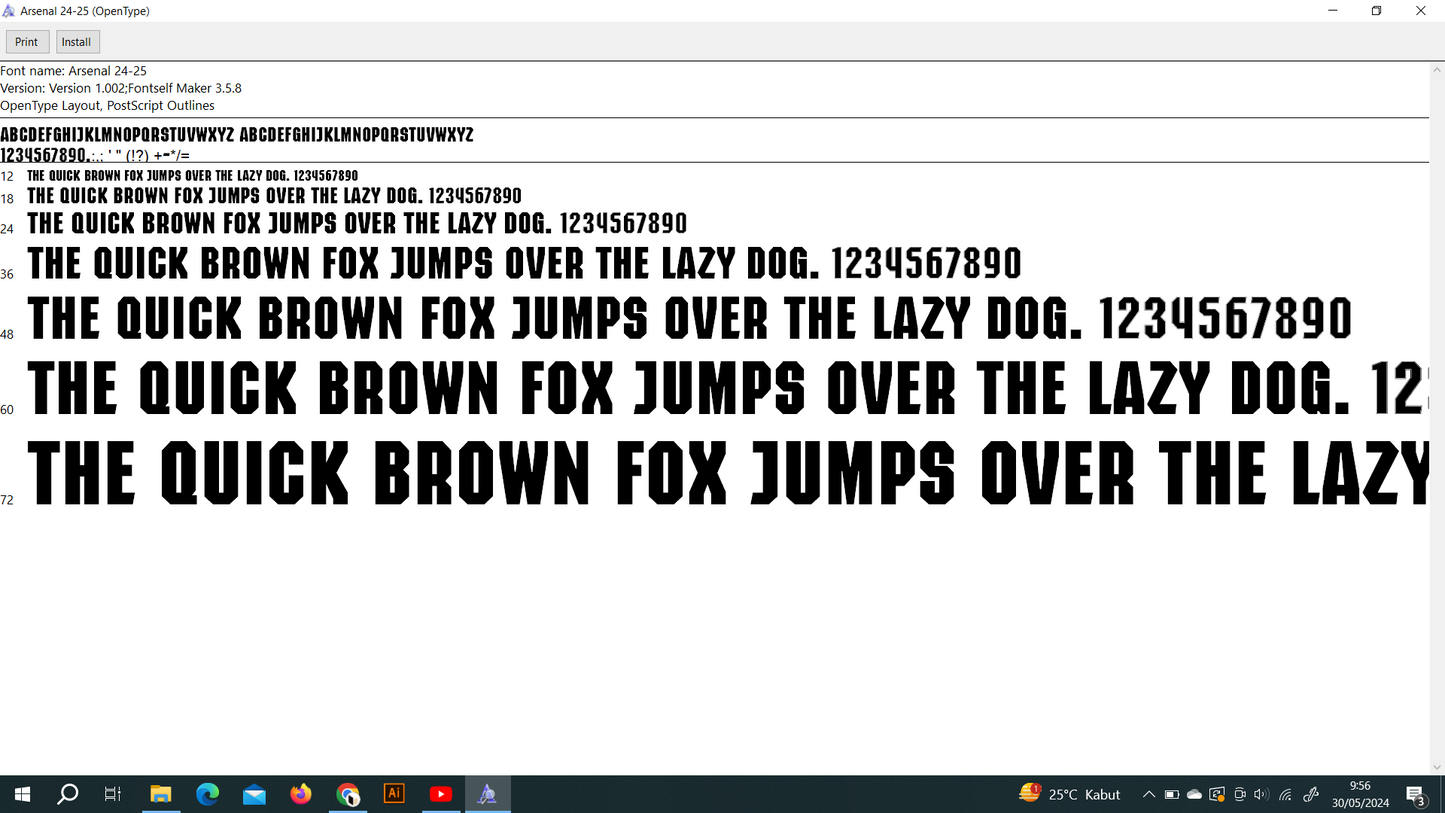
Task: Open the display sync tray icon with orange dot
Action: (1217, 795)
